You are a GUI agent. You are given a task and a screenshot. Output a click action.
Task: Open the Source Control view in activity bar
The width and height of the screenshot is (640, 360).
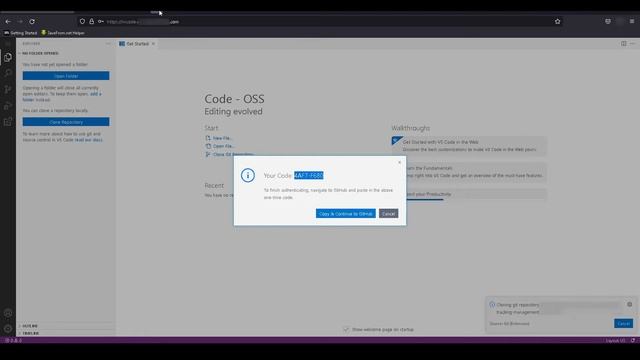click(8, 89)
